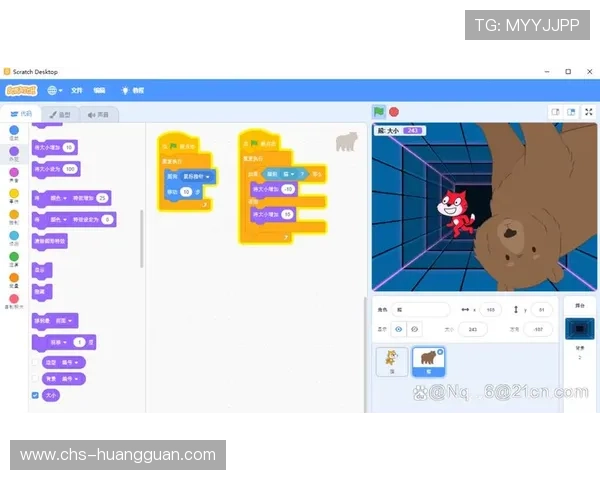Click the sprite x coordinate field

point(491,309)
